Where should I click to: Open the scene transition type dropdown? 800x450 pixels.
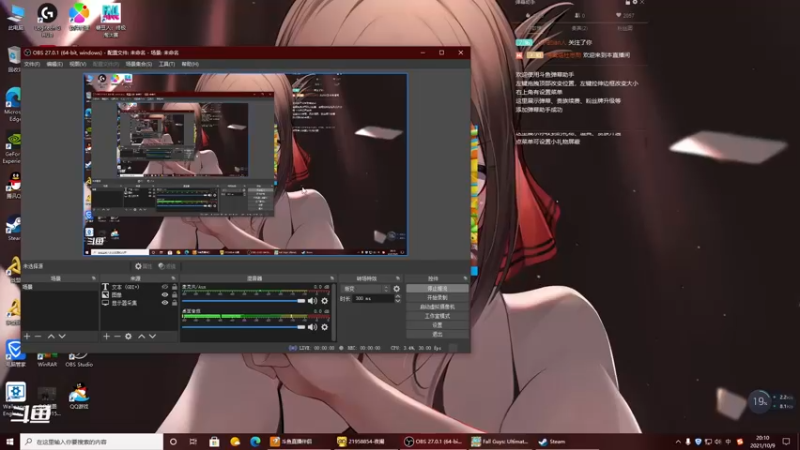pyautogui.click(x=365, y=289)
